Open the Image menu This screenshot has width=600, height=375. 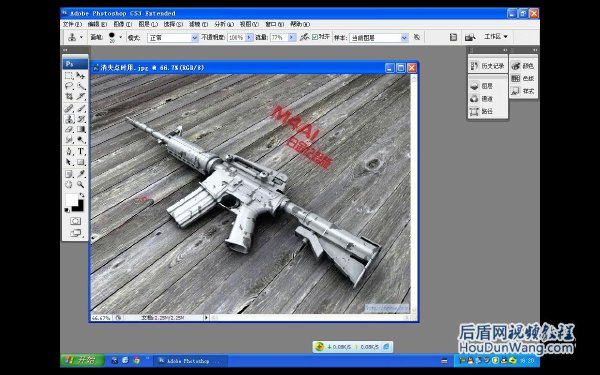122,24
